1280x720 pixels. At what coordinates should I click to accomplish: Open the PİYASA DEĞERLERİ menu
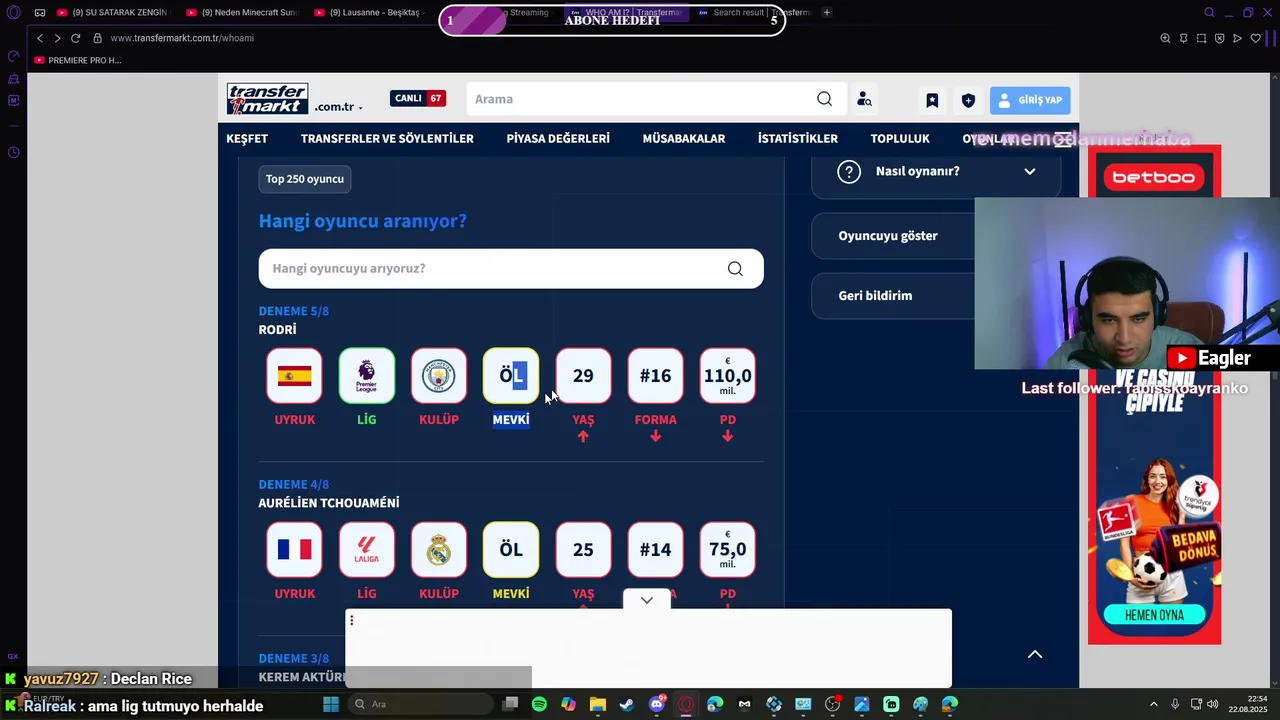pos(558,139)
